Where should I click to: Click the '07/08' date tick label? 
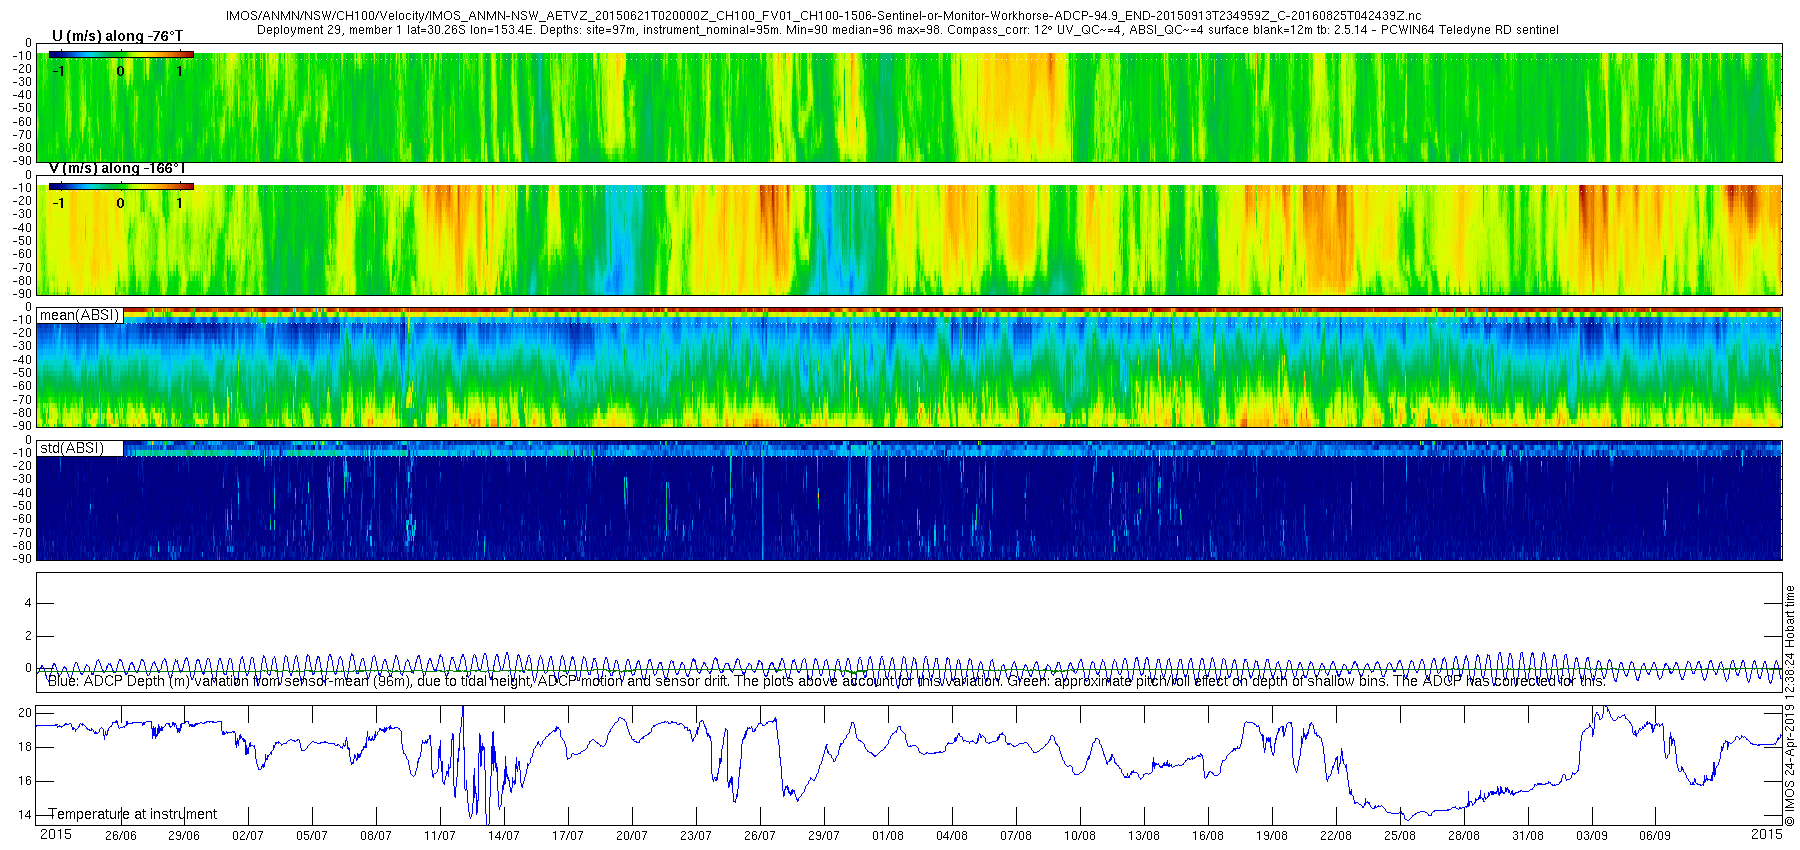[1016, 836]
